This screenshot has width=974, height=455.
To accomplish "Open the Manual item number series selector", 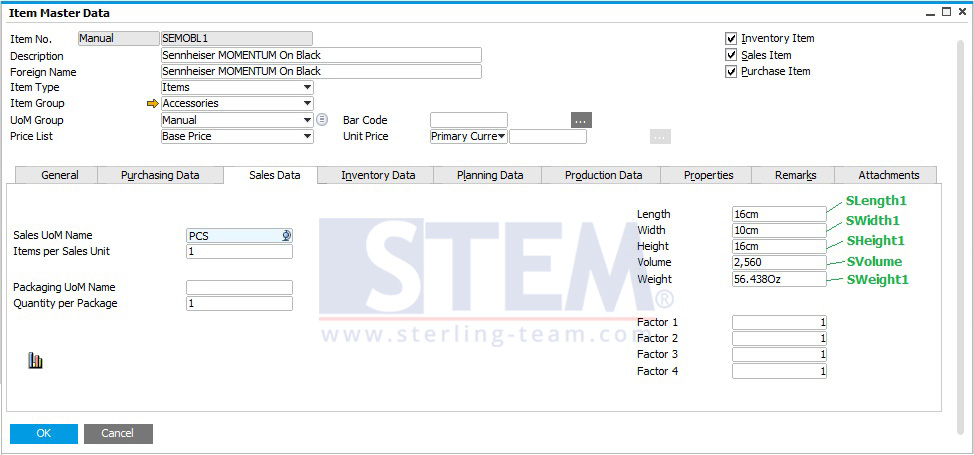I will [x=119, y=39].
